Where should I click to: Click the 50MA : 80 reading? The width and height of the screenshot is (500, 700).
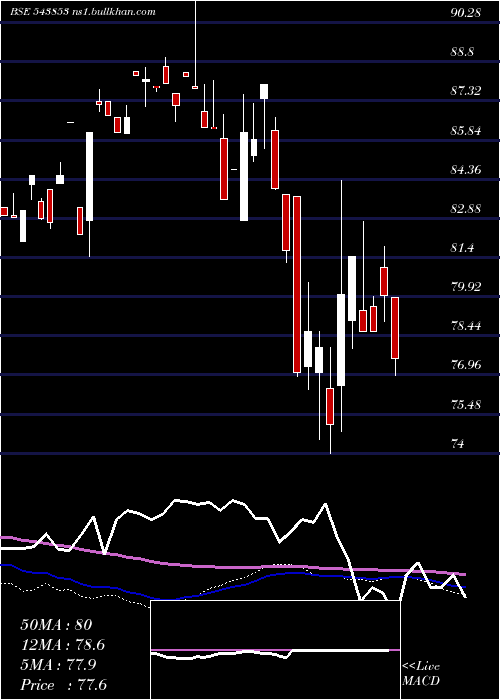pyautogui.click(x=56, y=625)
